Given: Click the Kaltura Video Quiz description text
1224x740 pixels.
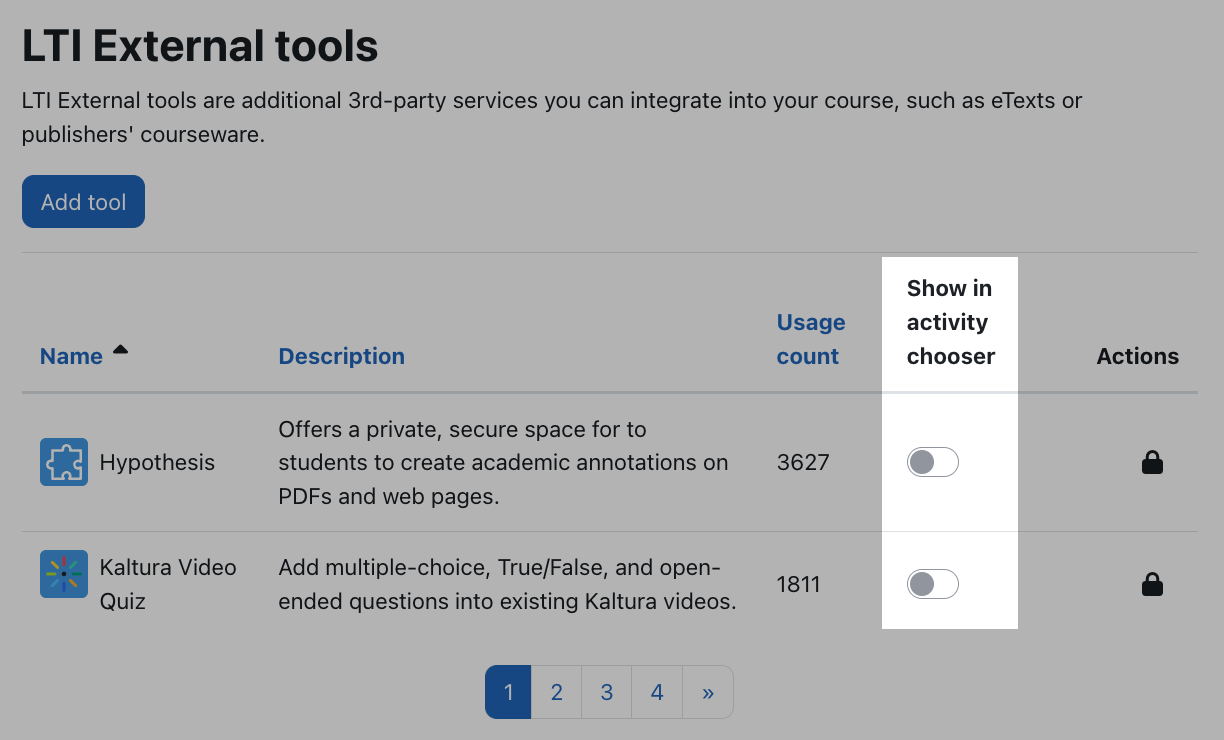Looking at the screenshot, I should coord(507,584).
